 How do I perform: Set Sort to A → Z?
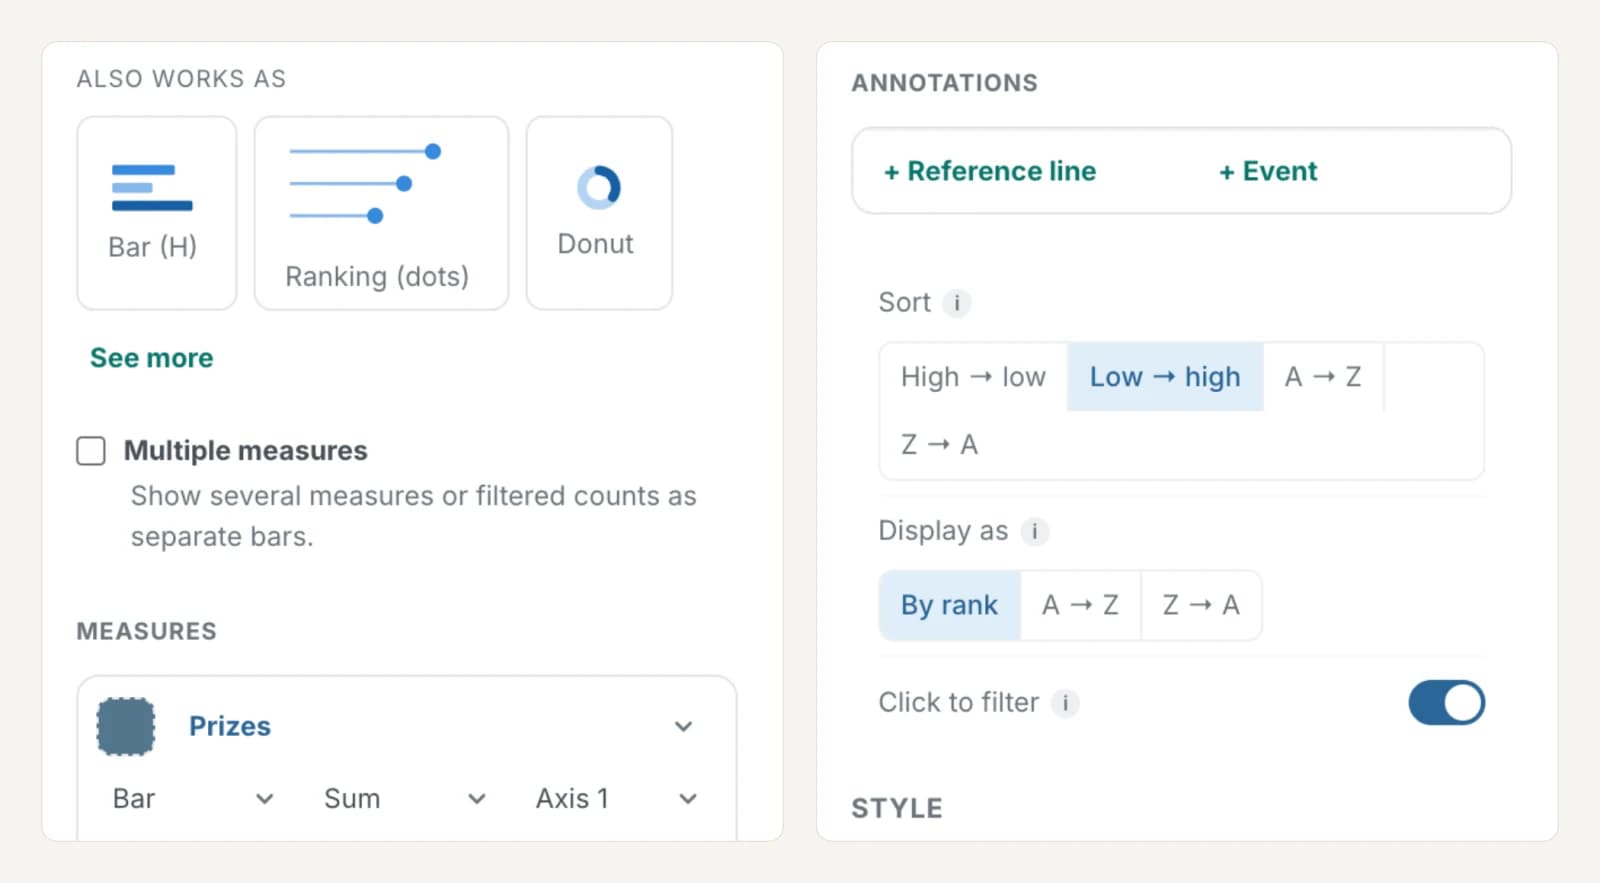pyautogui.click(x=1323, y=377)
